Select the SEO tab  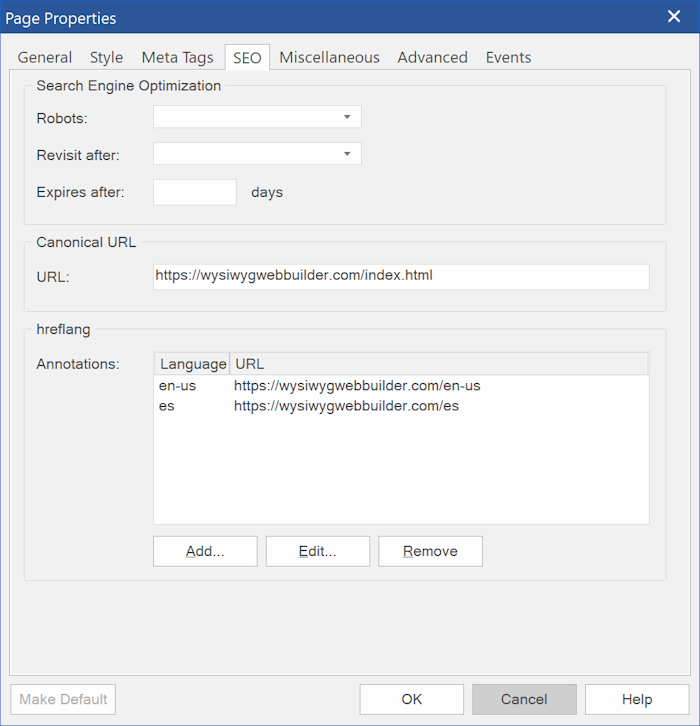click(247, 57)
